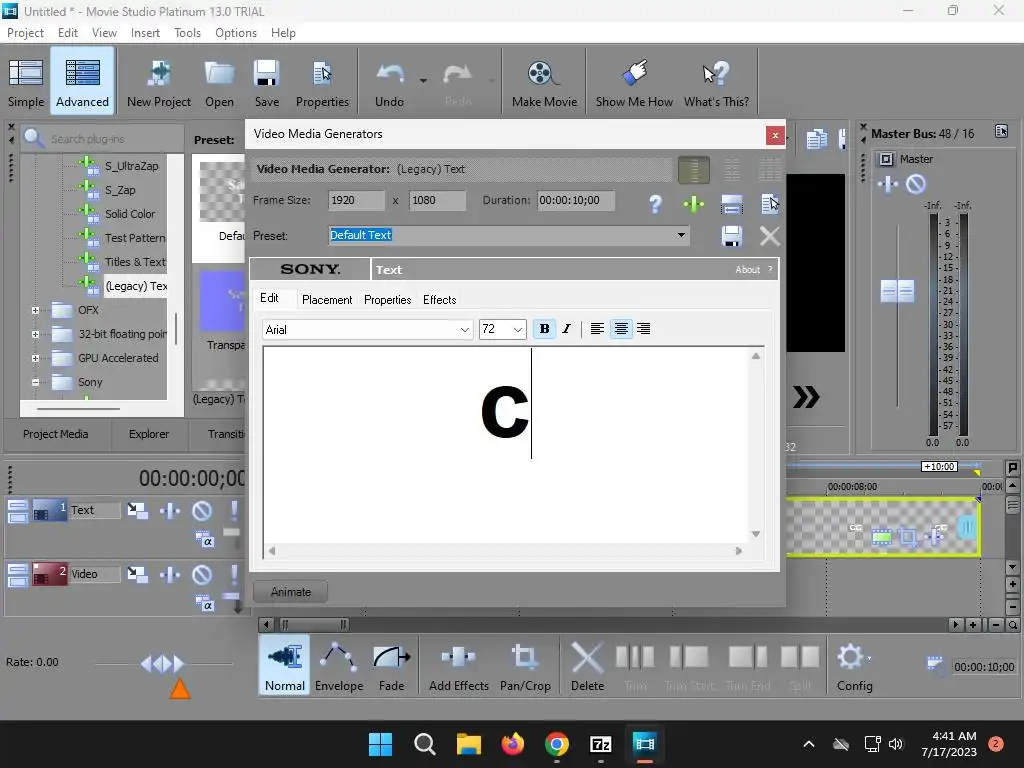Click the plug-in help question mark icon
Viewport: 1024px width, 768px height.
[x=655, y=204]
